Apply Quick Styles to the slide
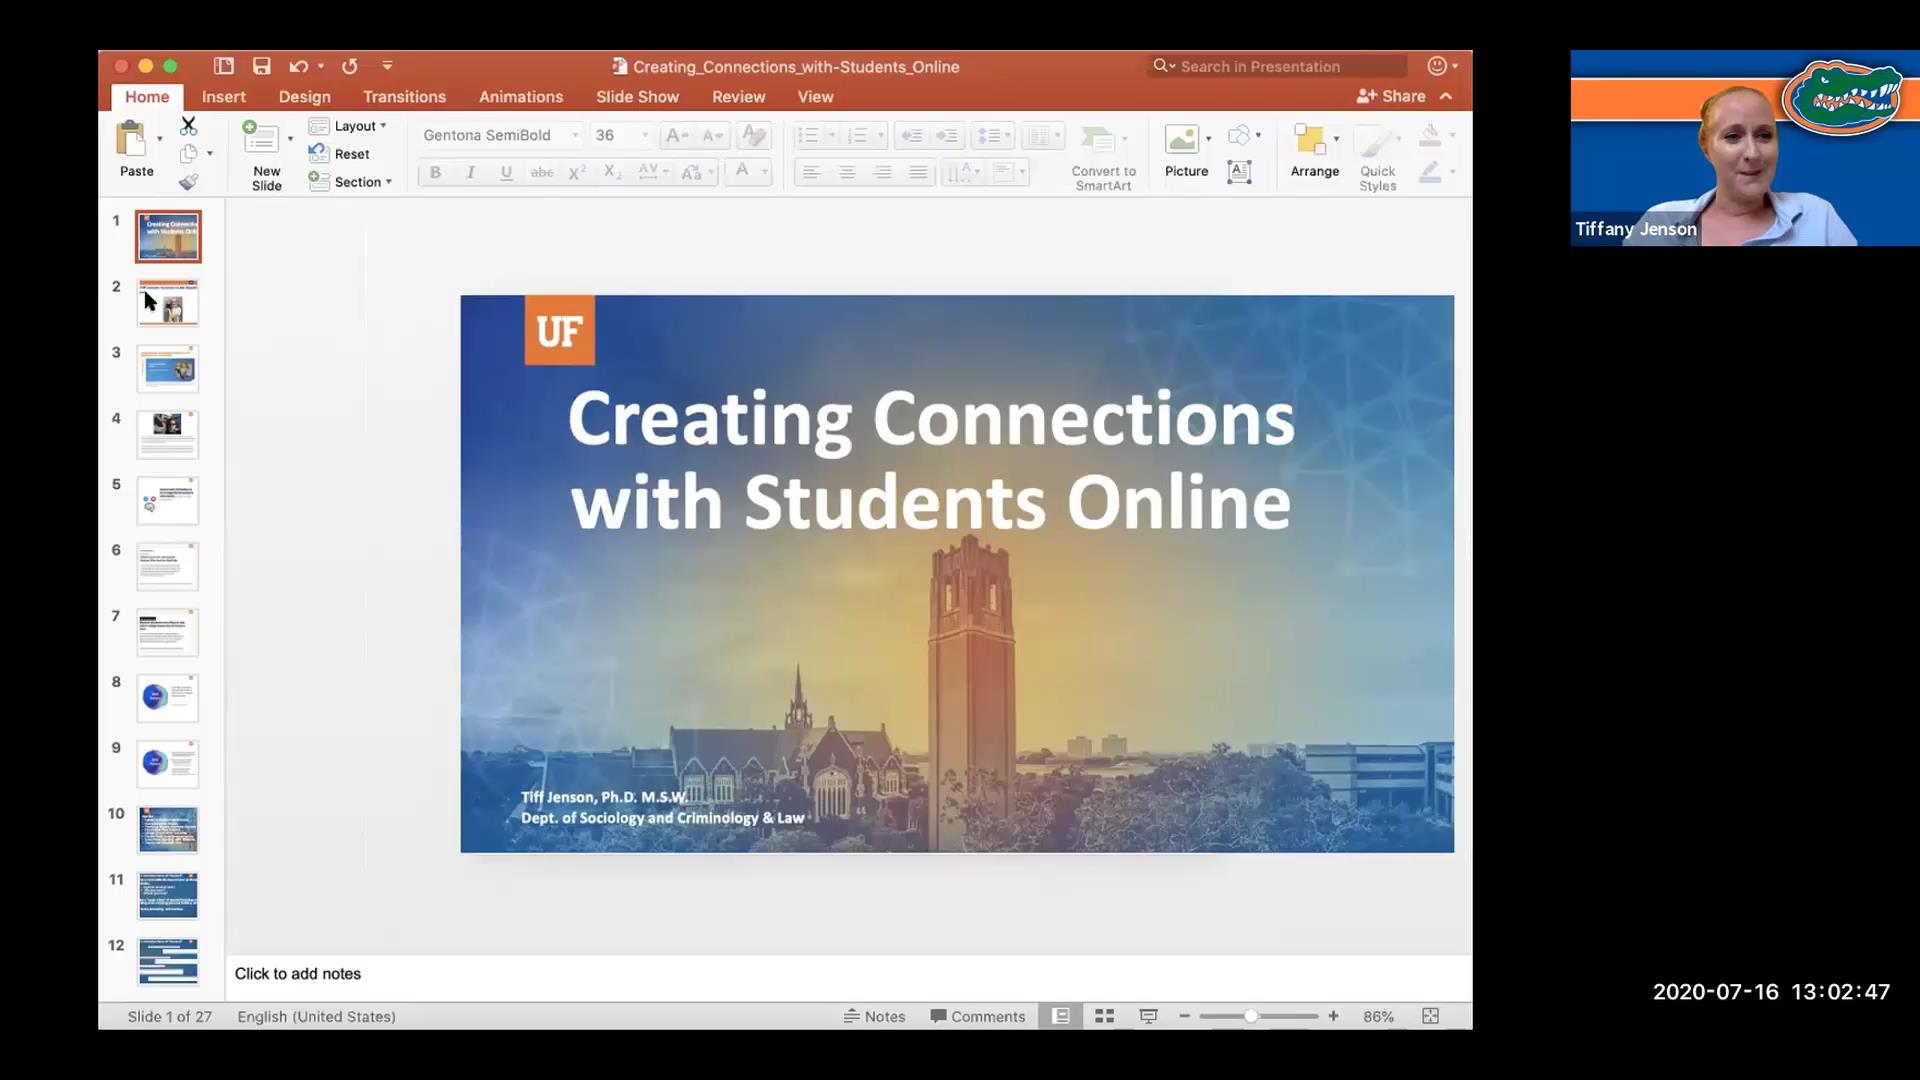 (x=1377, y=150)
